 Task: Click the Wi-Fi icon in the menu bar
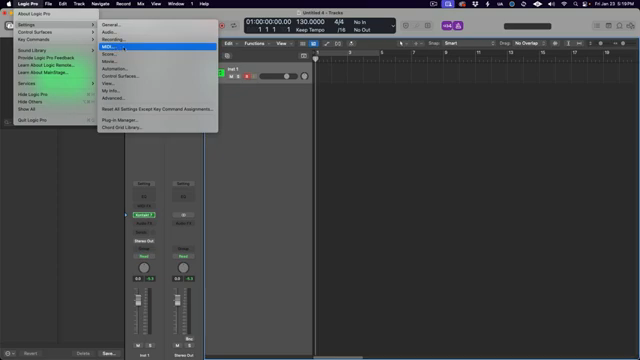564,4
